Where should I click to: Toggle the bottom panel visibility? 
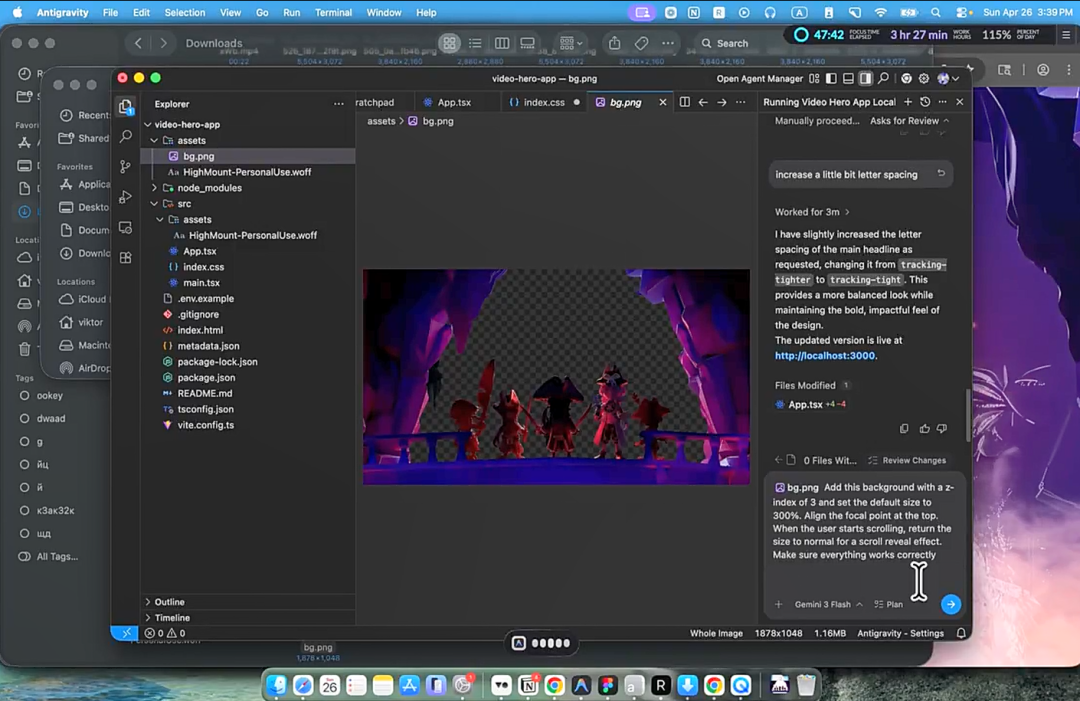coord(849,79)
